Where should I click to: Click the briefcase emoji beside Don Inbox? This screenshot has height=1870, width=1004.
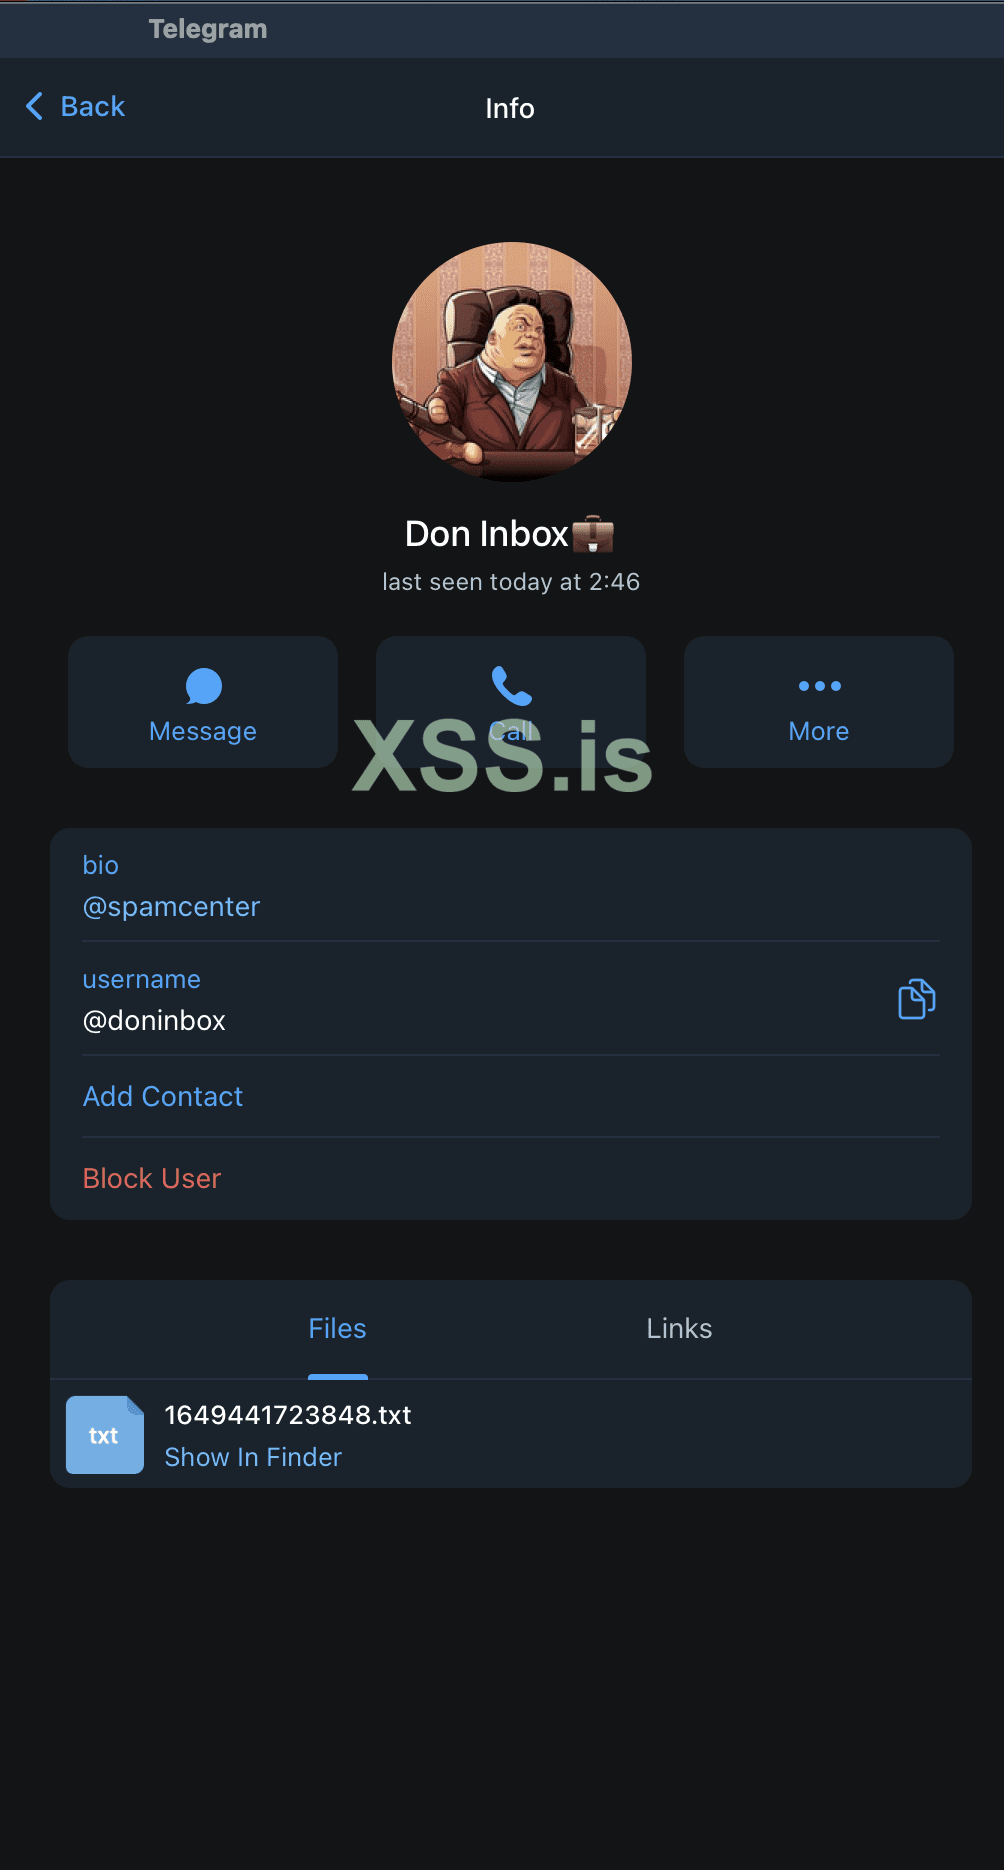[593, 534]
